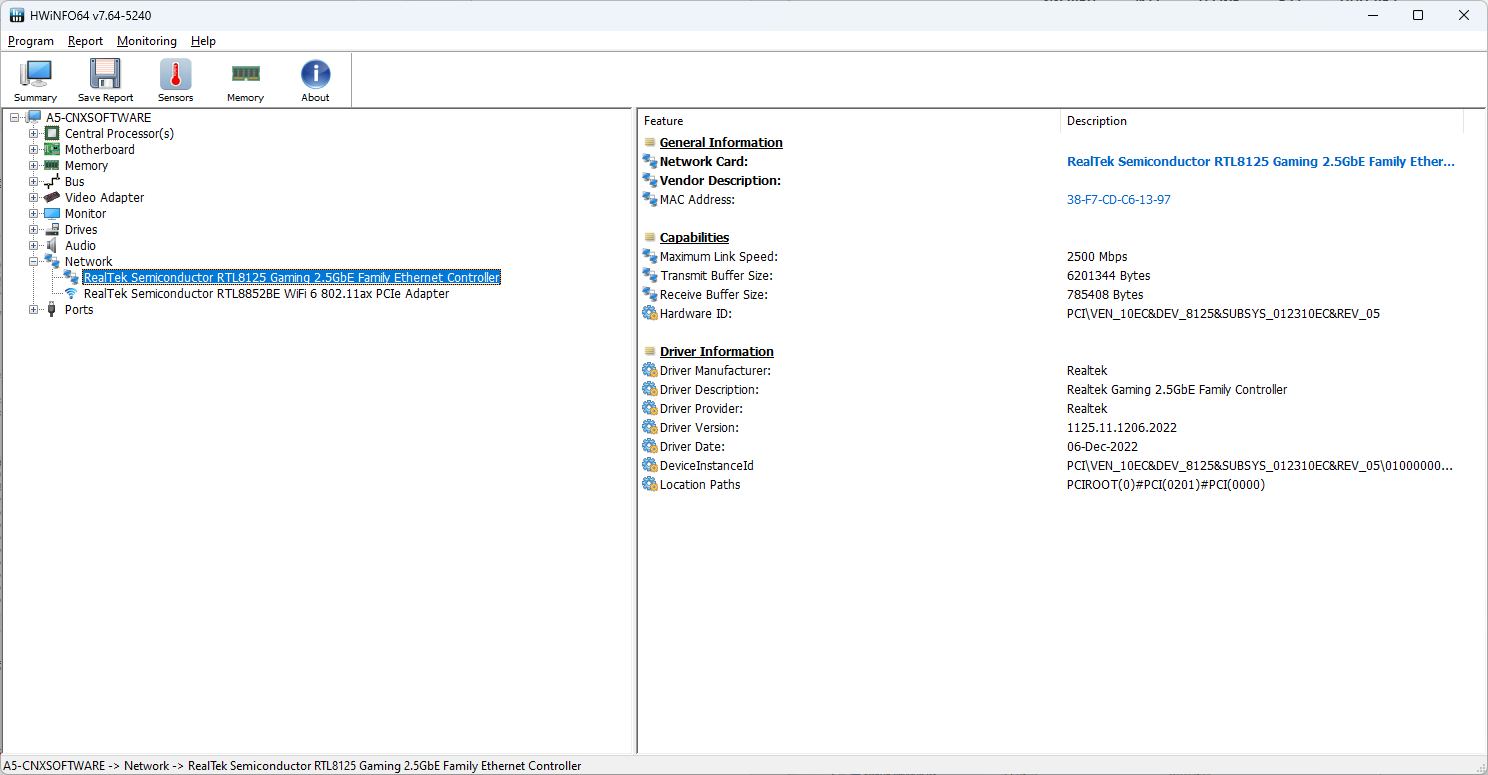
Task: Select the Monitor tree label
Action: coord(85,213)
